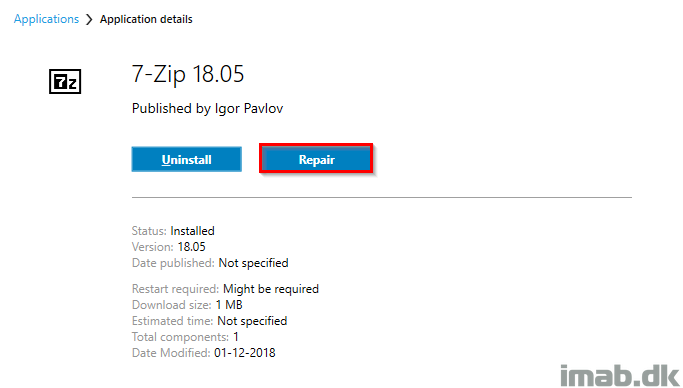Click the imab.dk watermark logo
The image size is (683, 388).
(x=619, y=375)
